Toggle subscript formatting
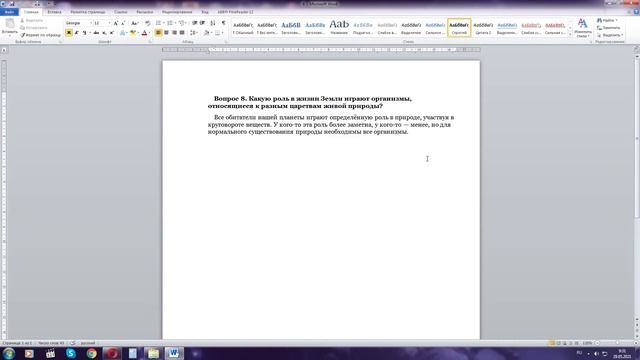 (x=104, y=33)
